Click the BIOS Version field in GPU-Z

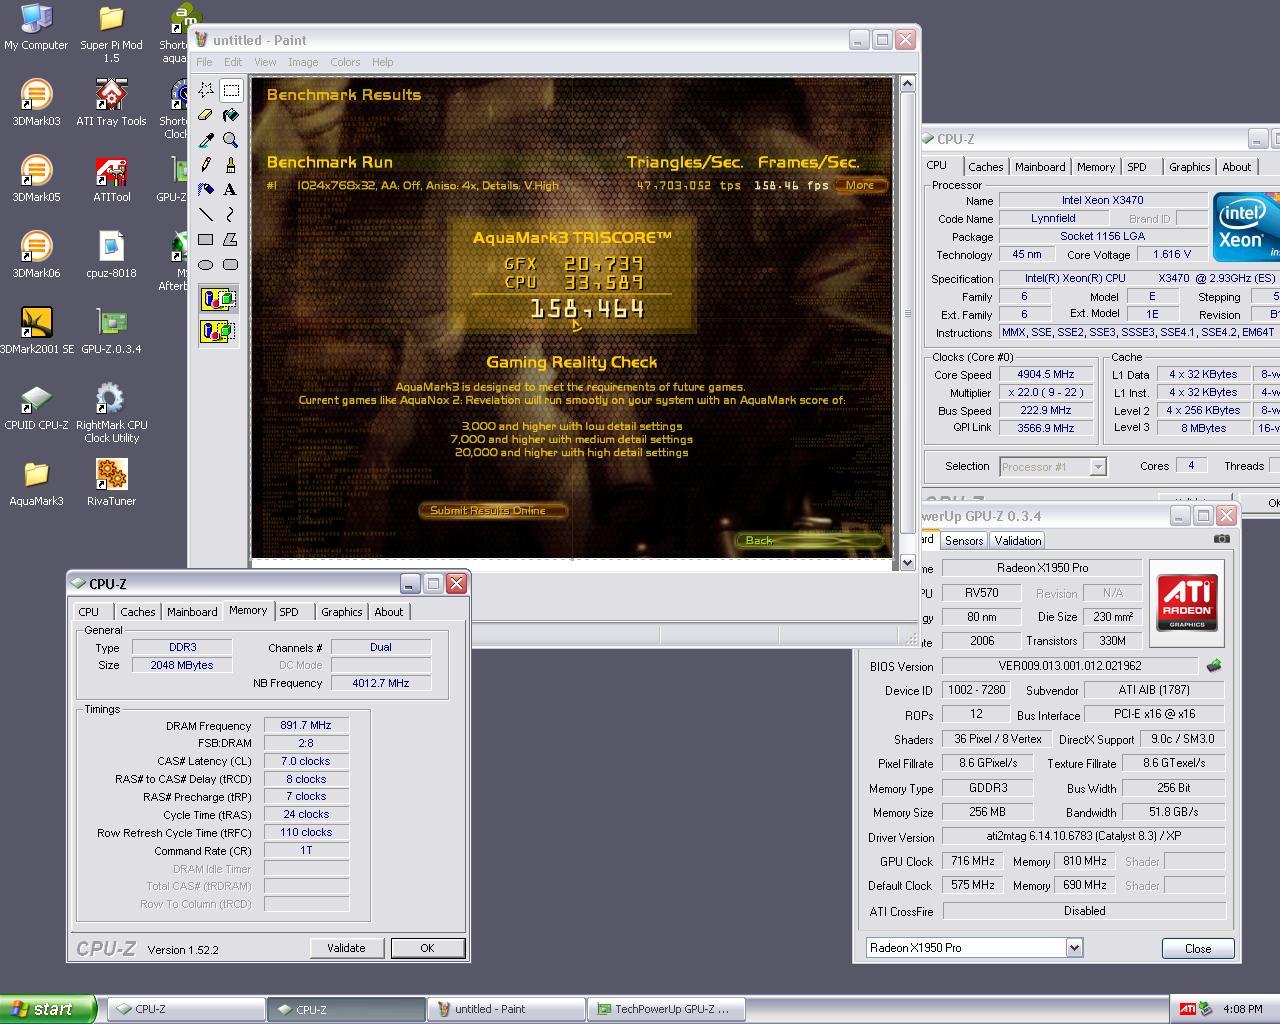(x=1070, y=666)
